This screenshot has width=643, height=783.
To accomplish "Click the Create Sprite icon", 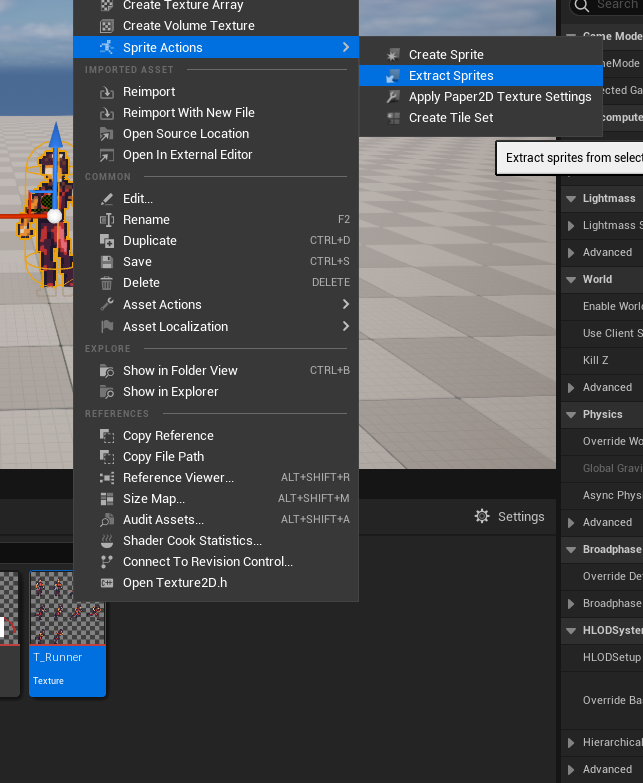I will click(393, 54).
